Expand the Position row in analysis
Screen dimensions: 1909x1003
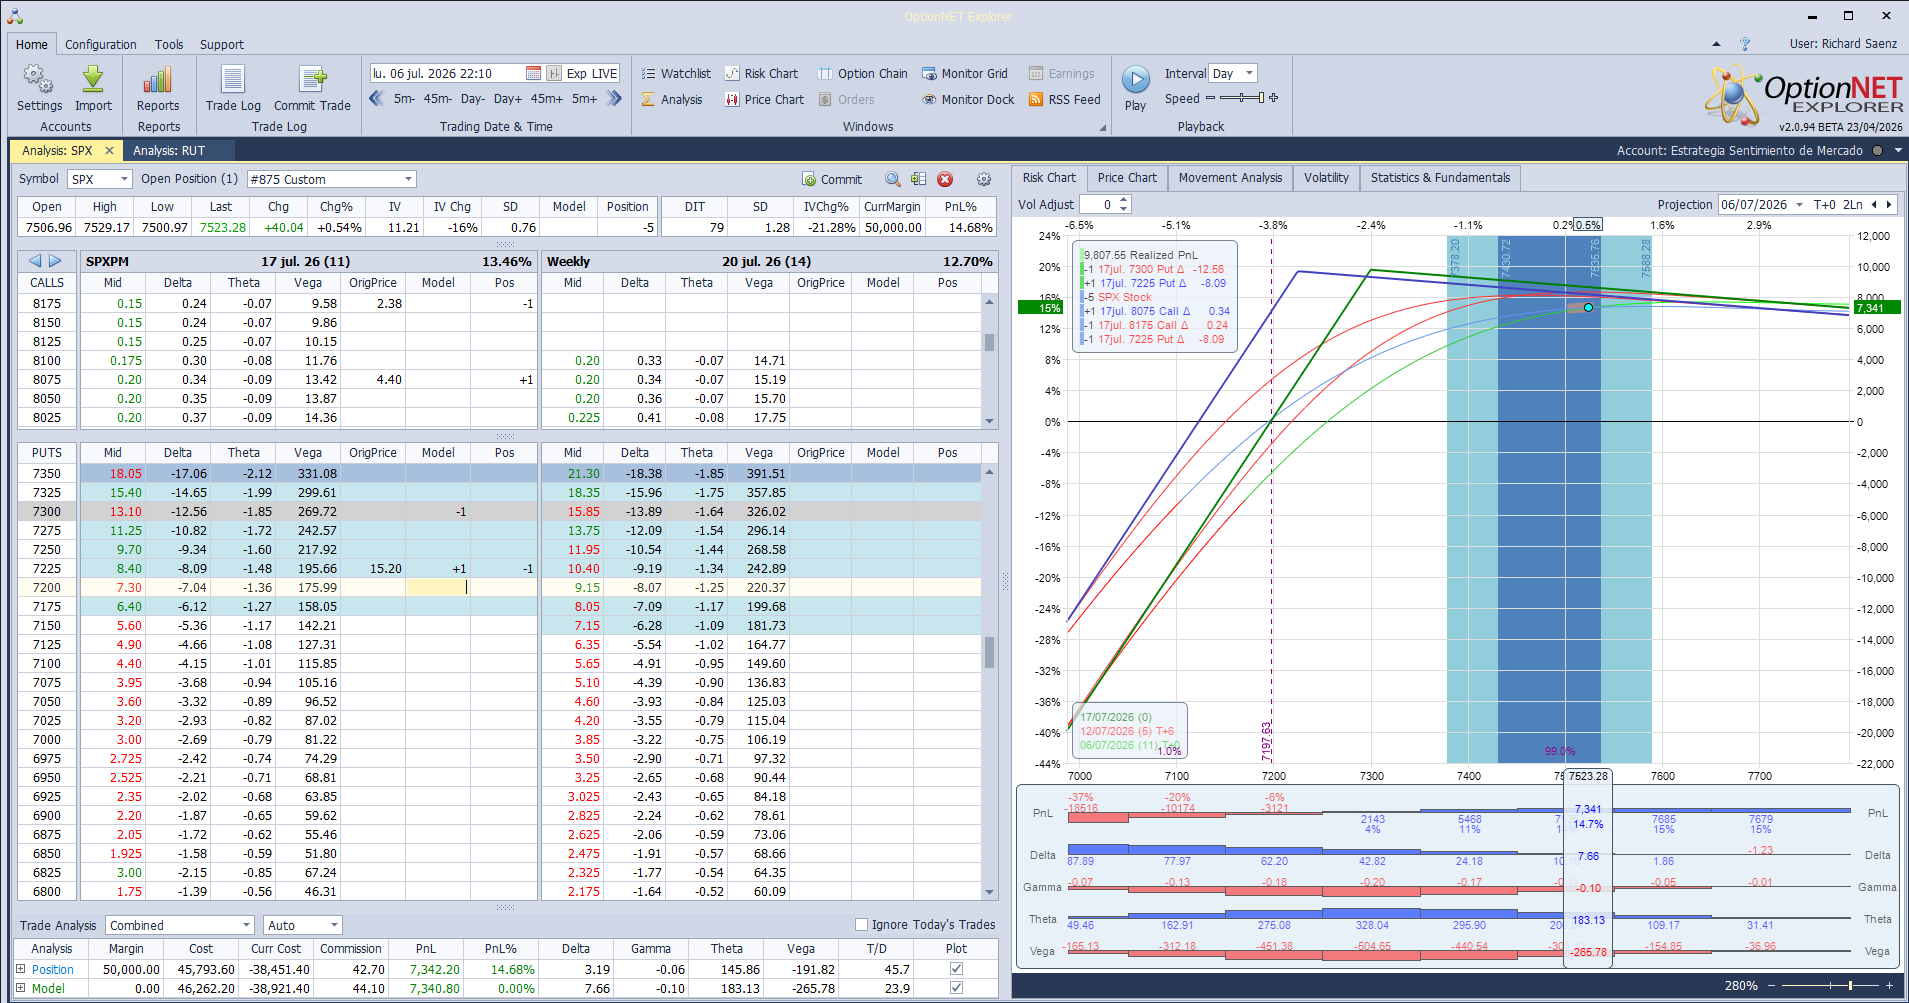click(x=20, y=969)
